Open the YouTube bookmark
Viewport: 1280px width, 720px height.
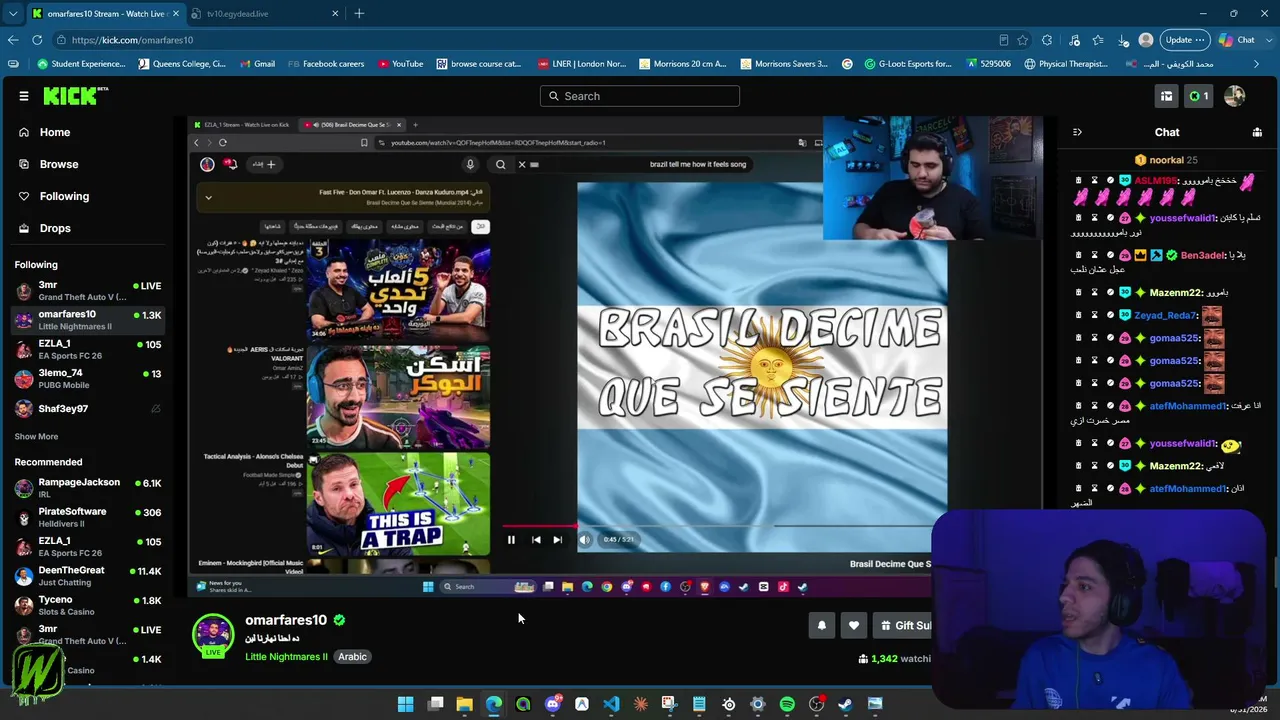tap(400, 64)
